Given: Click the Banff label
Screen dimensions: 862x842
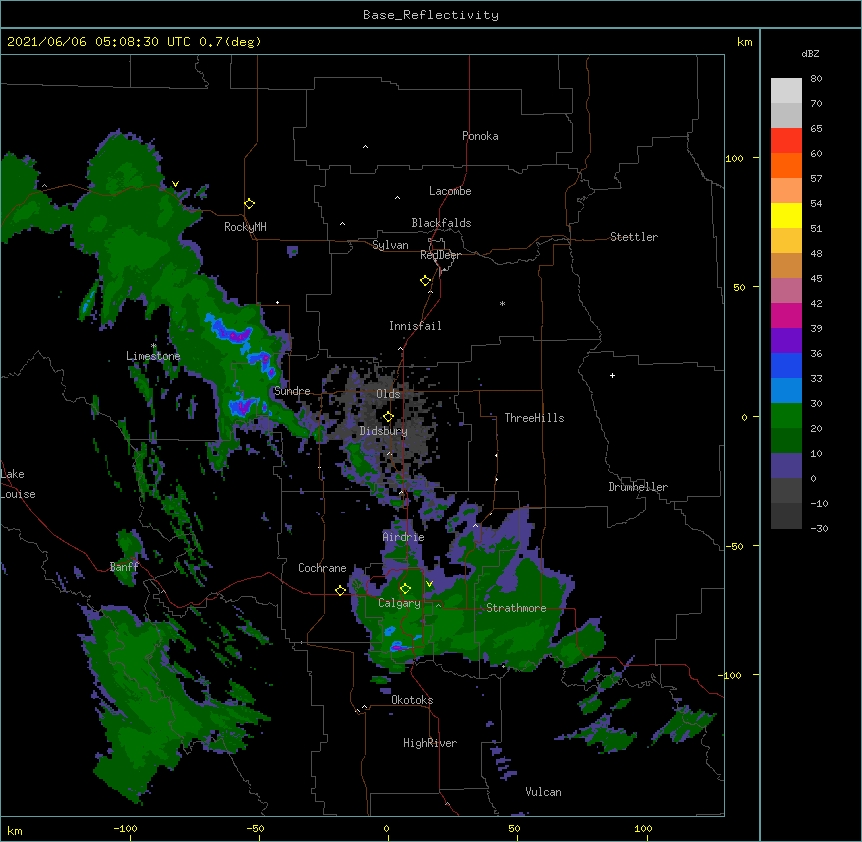Looking at the screenshot, I should coord(124,567).
